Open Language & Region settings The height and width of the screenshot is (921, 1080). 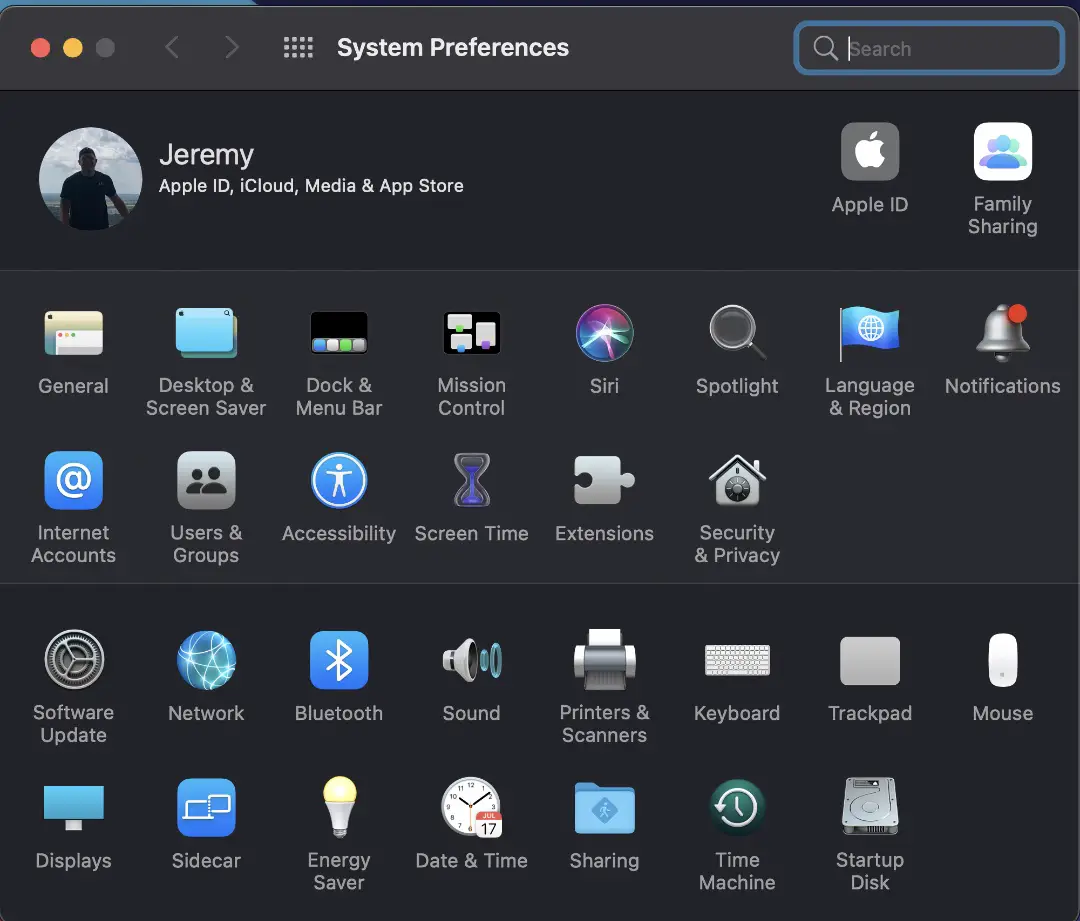[x=870, y=333]
